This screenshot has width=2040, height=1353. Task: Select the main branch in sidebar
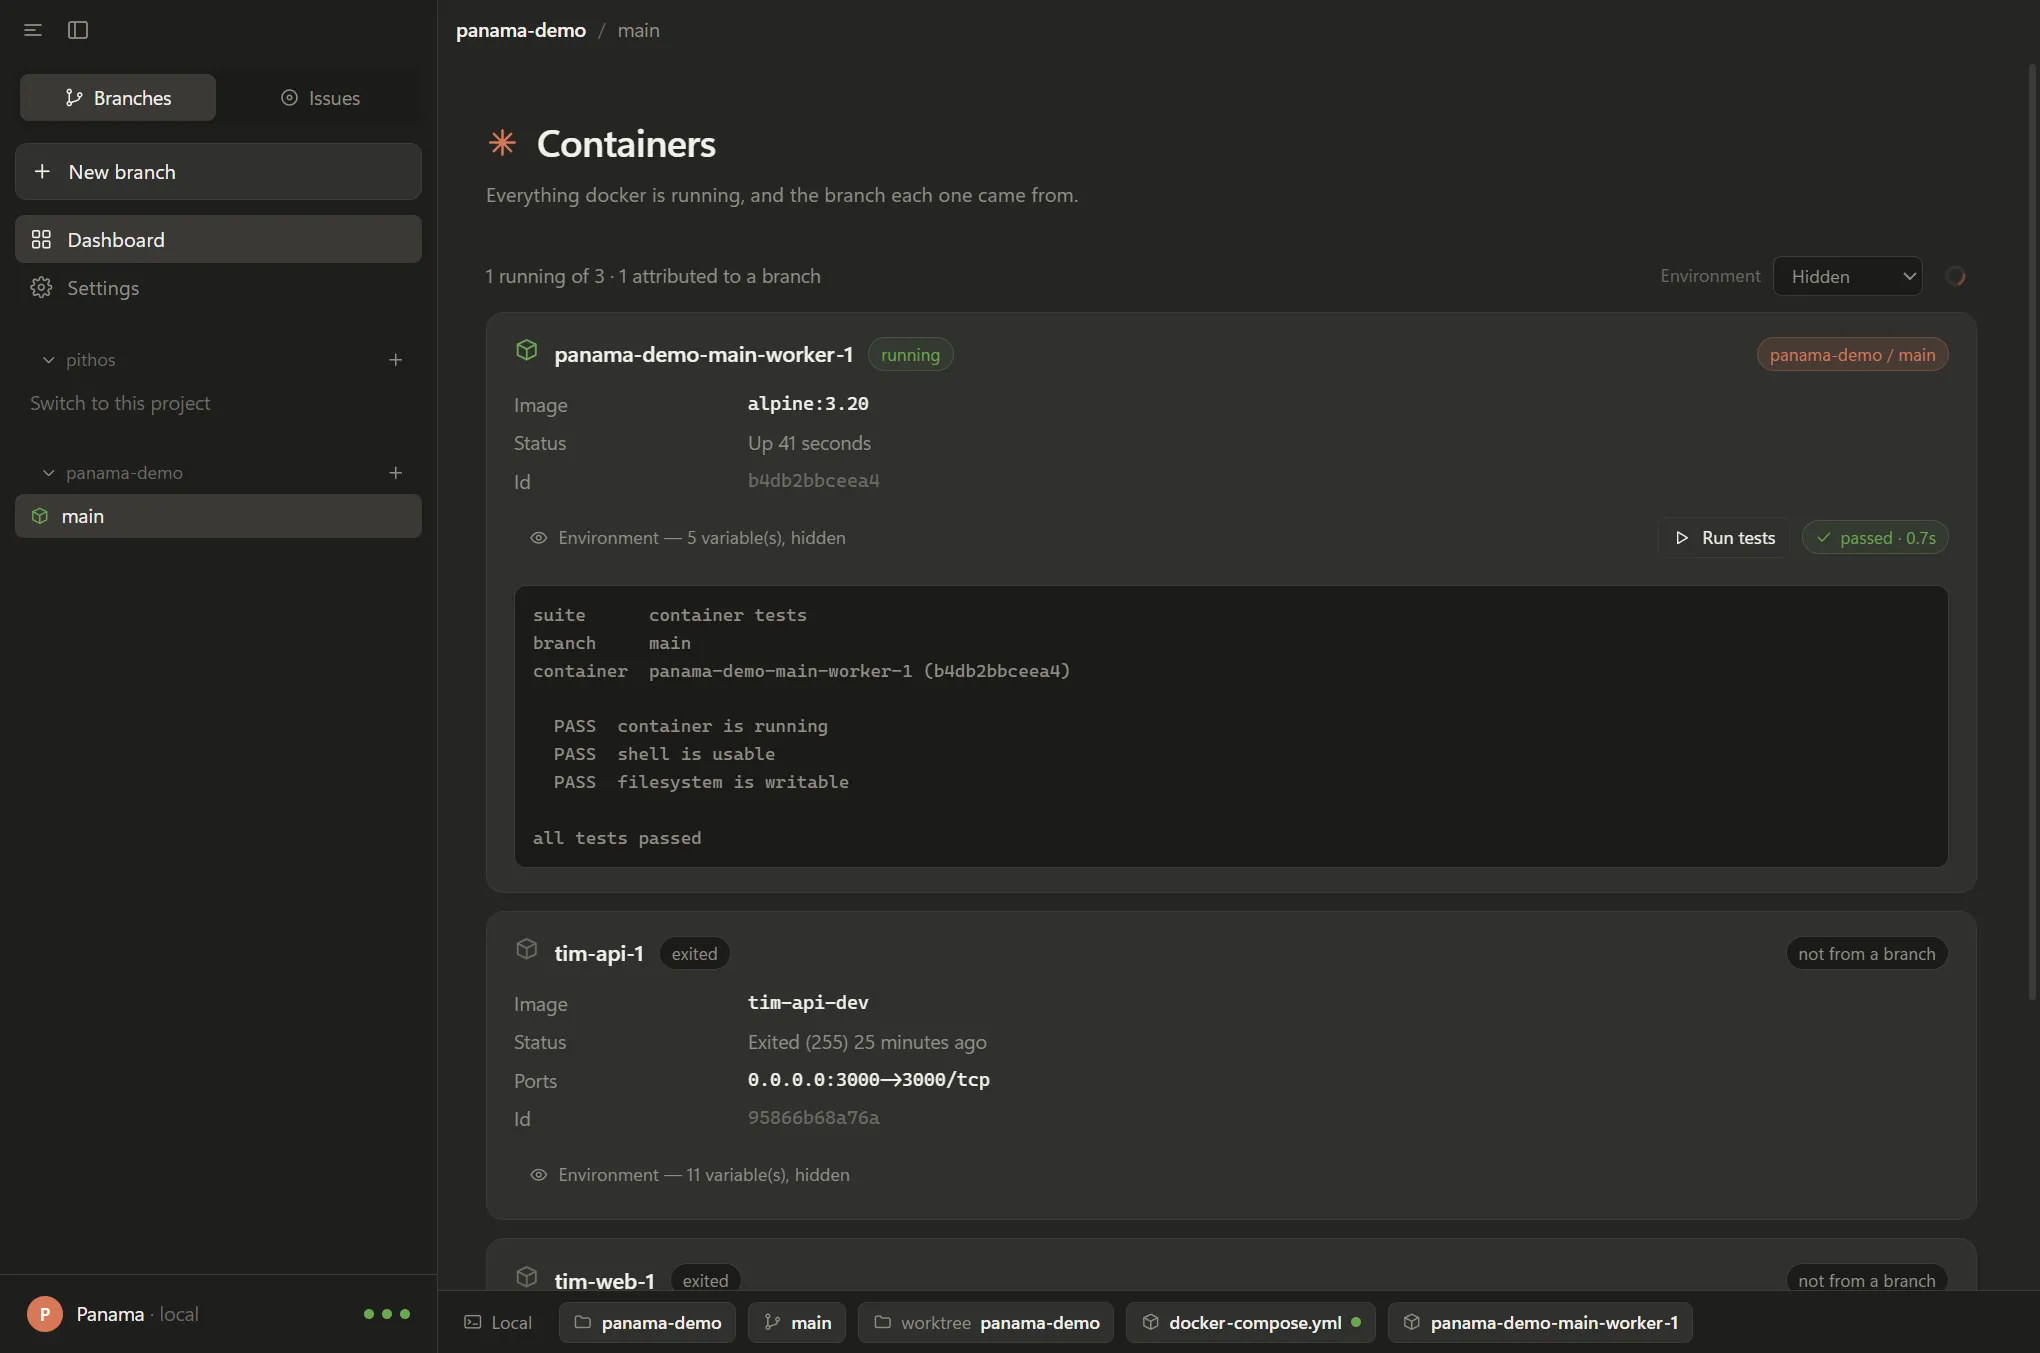point(218,516)
